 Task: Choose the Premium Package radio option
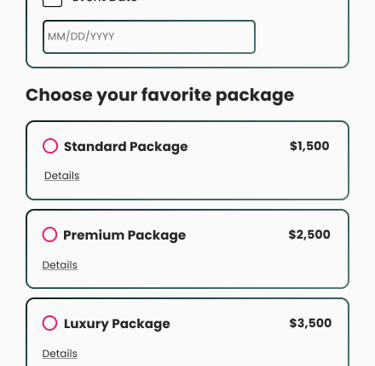point(50,234)
